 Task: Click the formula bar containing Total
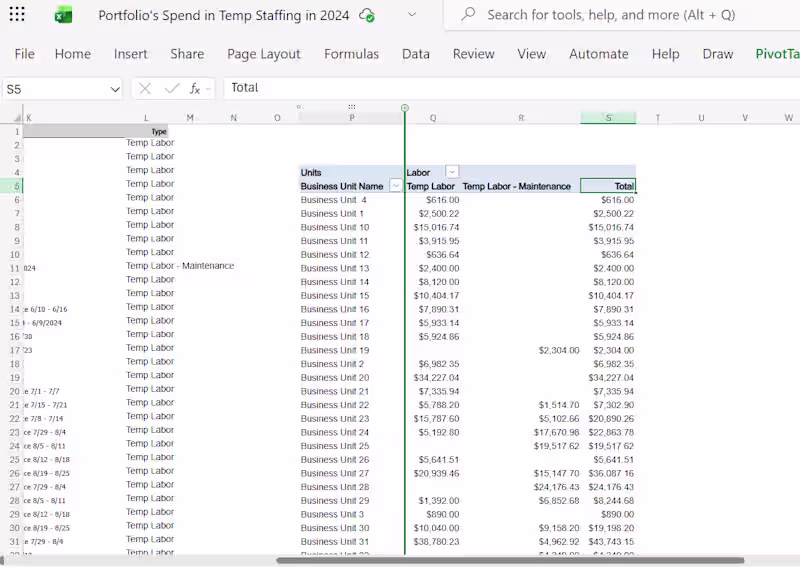[x=510, y=88]
